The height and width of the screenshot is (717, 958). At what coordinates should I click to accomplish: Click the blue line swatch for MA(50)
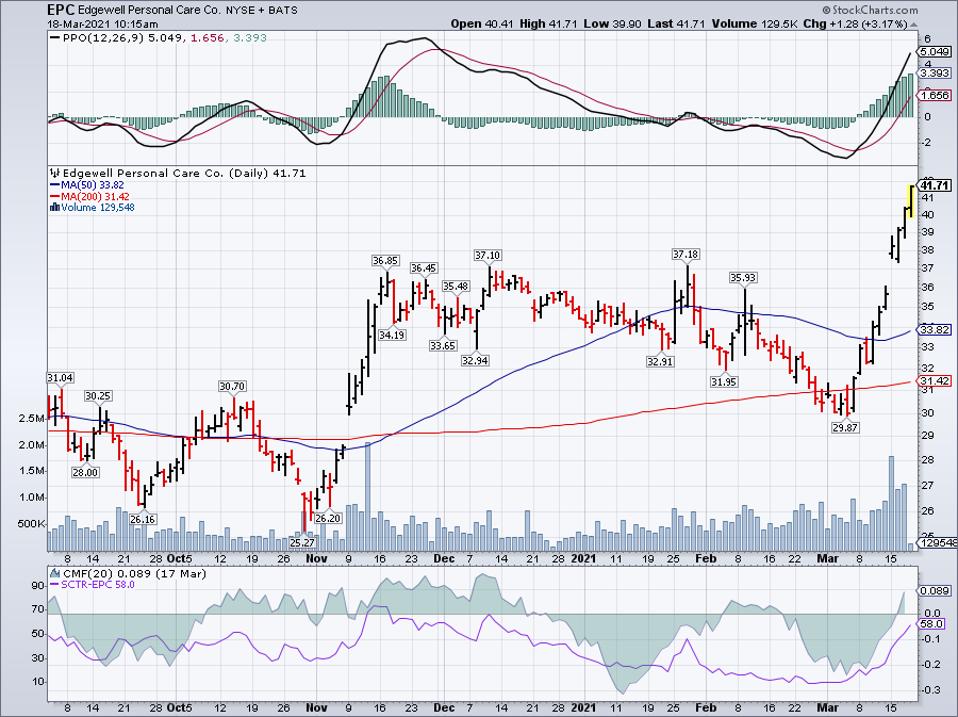(x=54, y=185)
